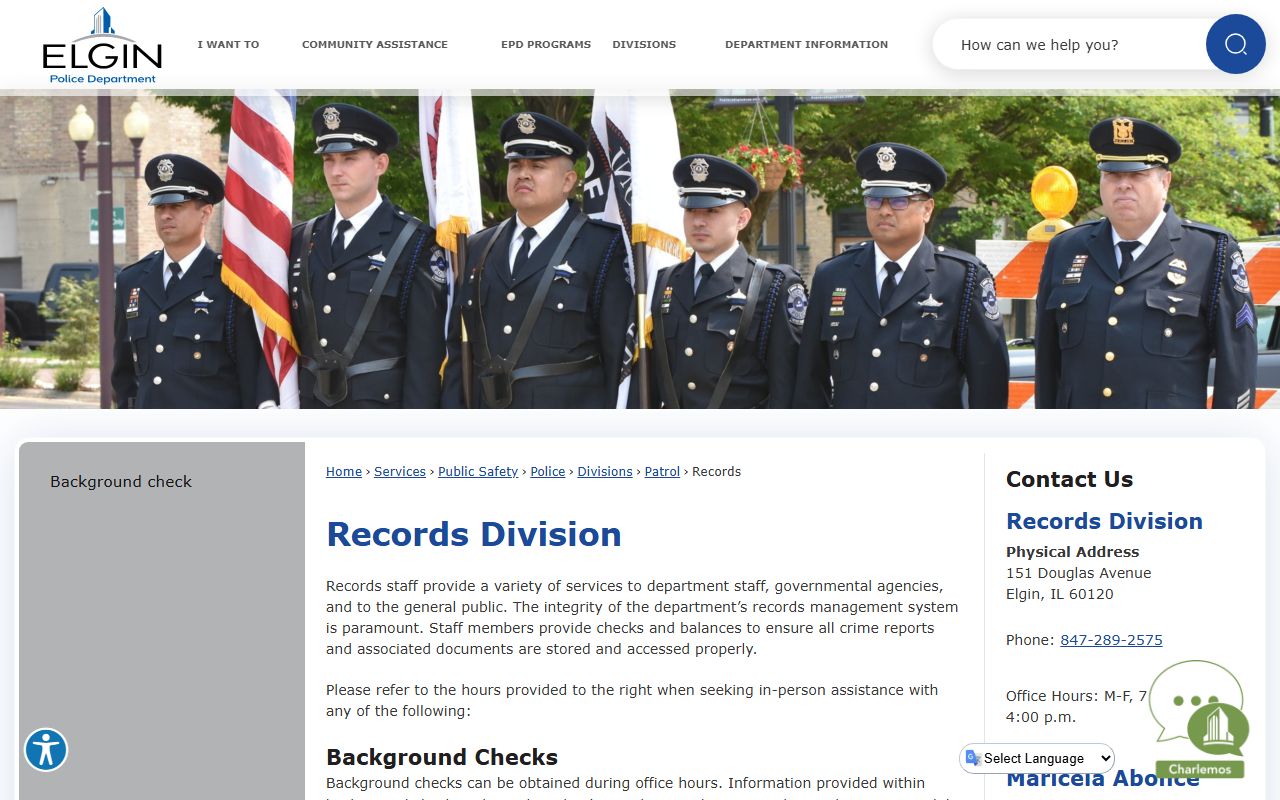Click the Records Division contact heading
The height and width of the screenshot is (800, 1280).
(x=1104, y=521)
